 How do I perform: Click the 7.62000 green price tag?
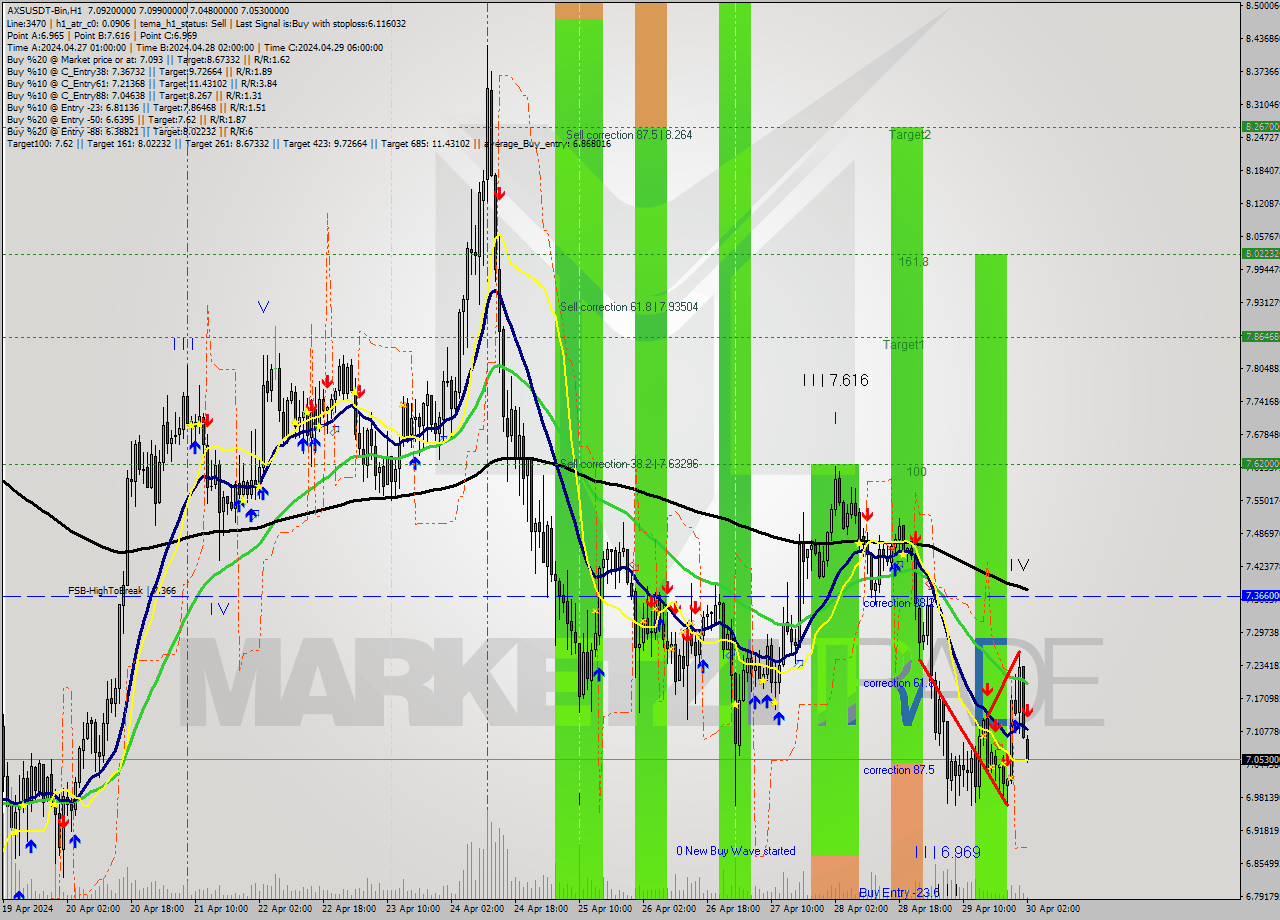(x=1260, y=464)
